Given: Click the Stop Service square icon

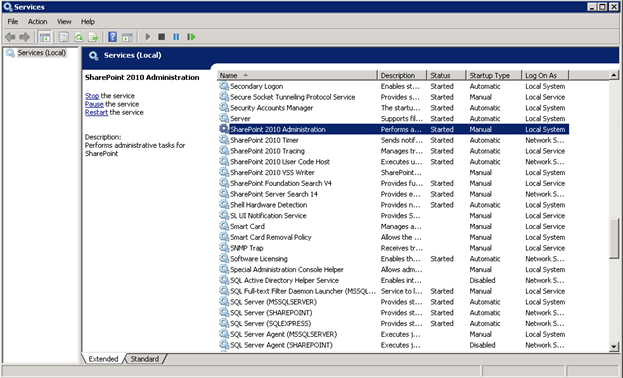Looking at the screenshot, I should pyautogui.click(x=161, y=37).
